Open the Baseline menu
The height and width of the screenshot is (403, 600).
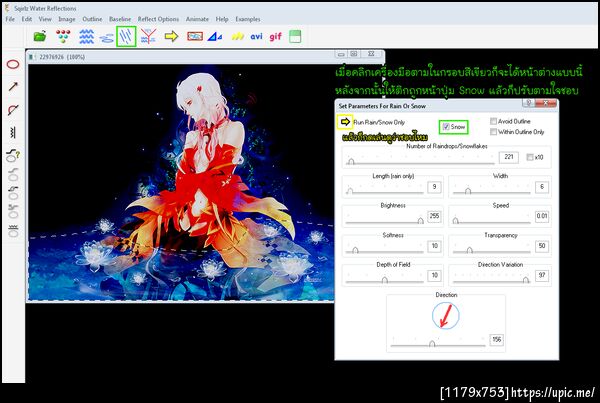pos(120,19)
